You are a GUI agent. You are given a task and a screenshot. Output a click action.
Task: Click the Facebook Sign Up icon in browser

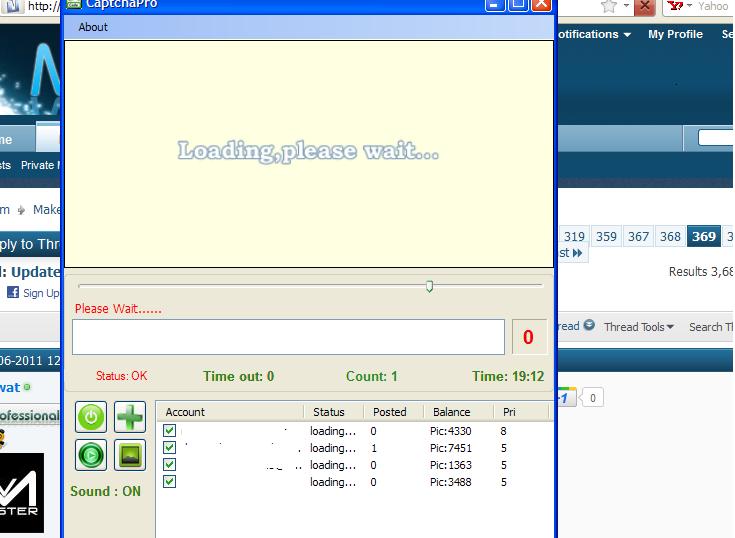(x=13, y=292)
